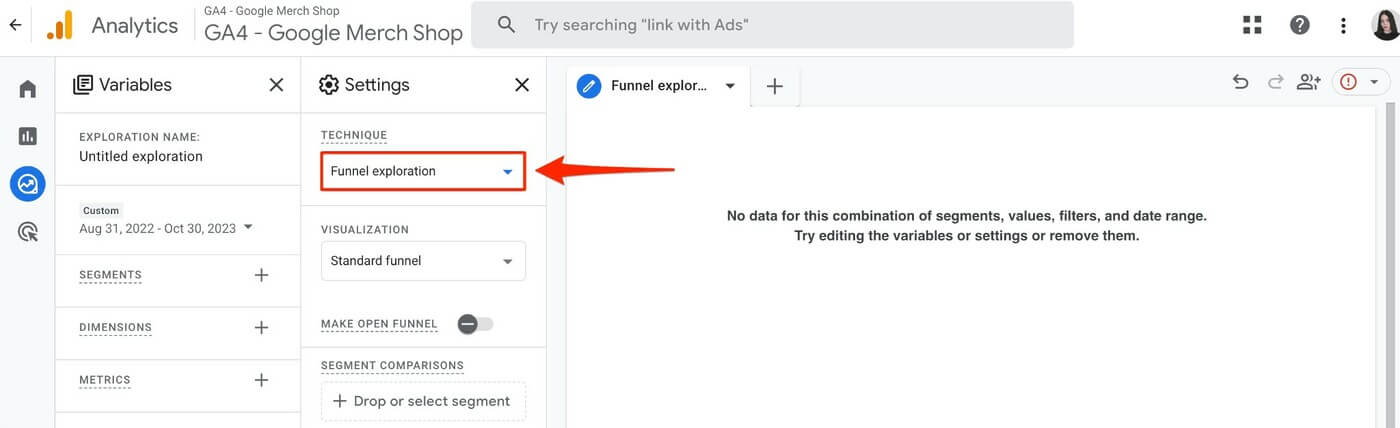Image resolution: width=1400 pixels, height=428 pixels.
Task: Click the share exploration people icon
Action: [x=1308, y=83]
